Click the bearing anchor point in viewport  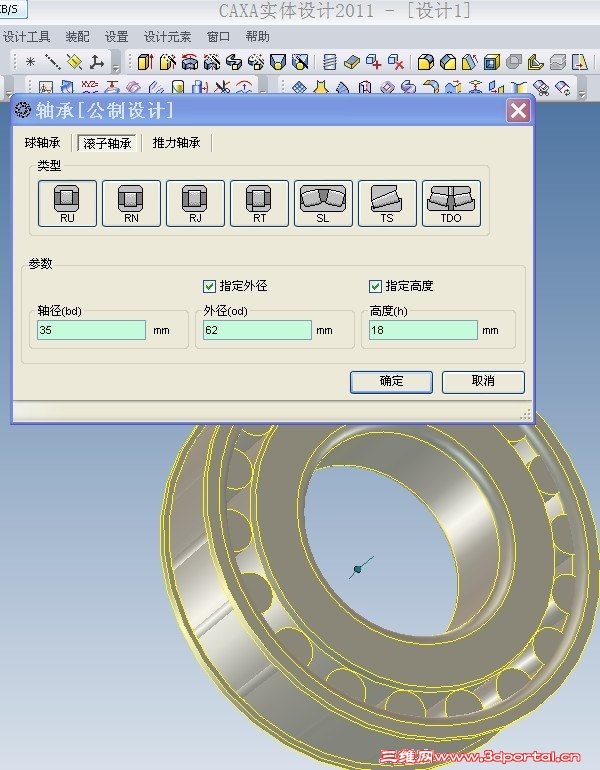click(x=357, y=569)
